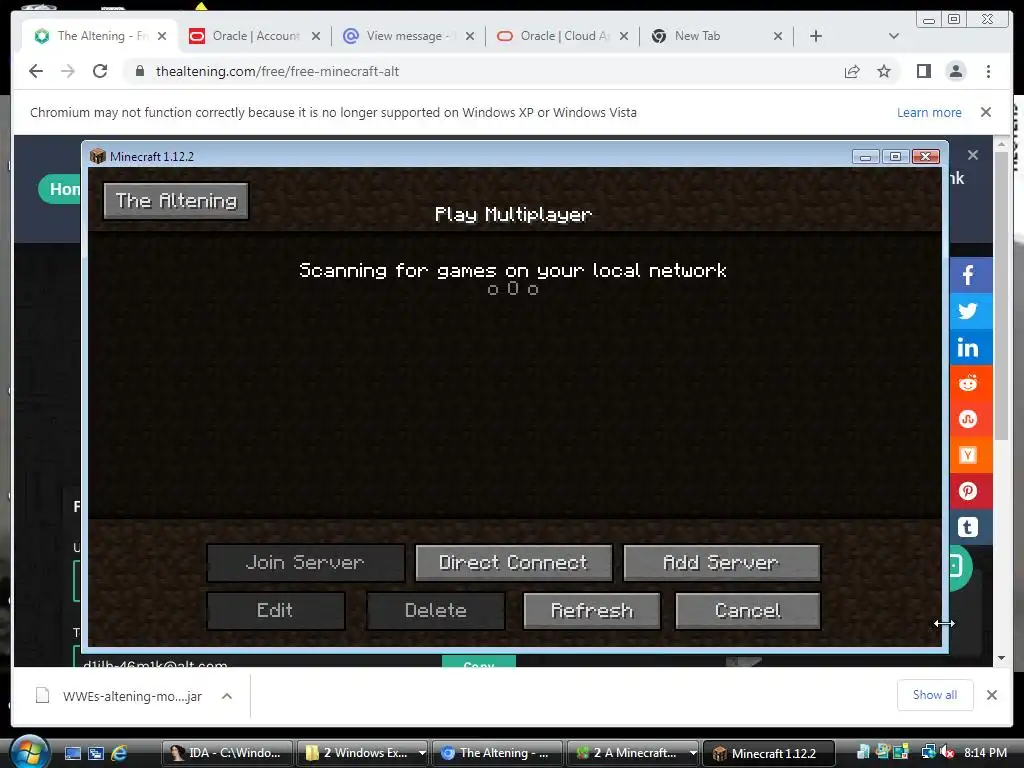Expand Windows Explorer taskbar group
1024x768 pixels.
[422, 753]
